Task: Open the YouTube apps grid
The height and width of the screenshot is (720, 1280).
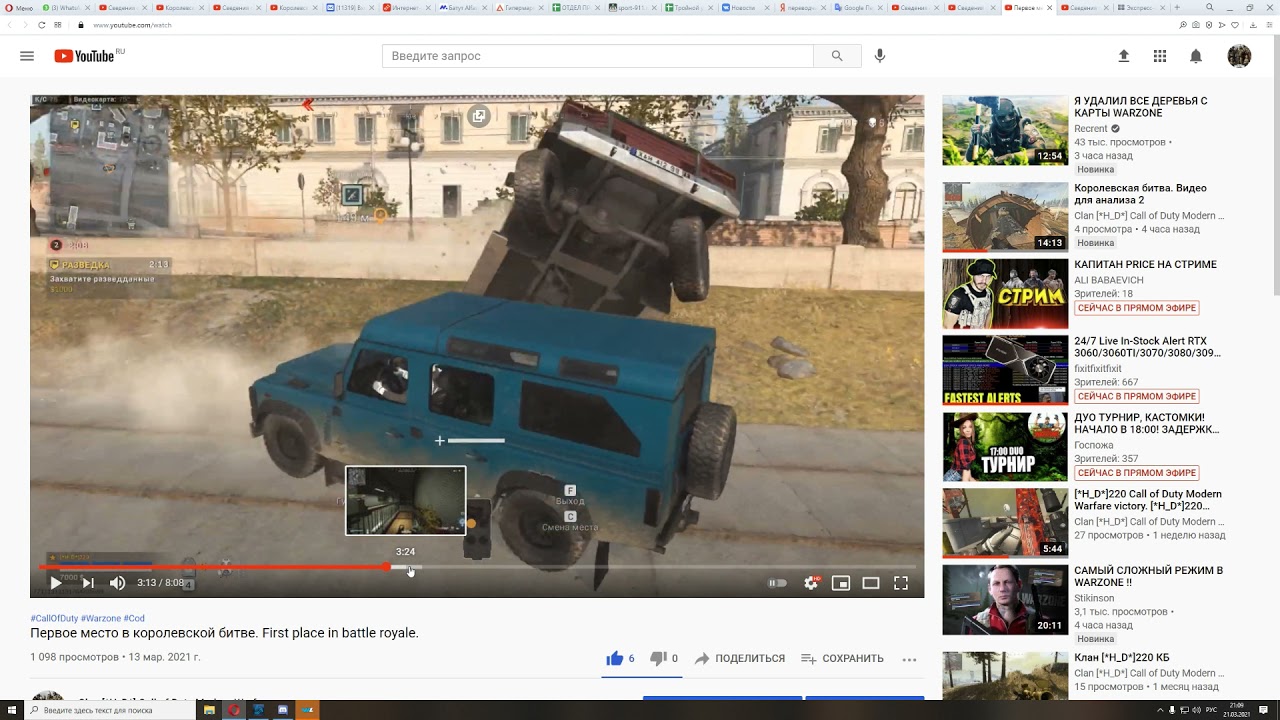Action: (1160, 56)
